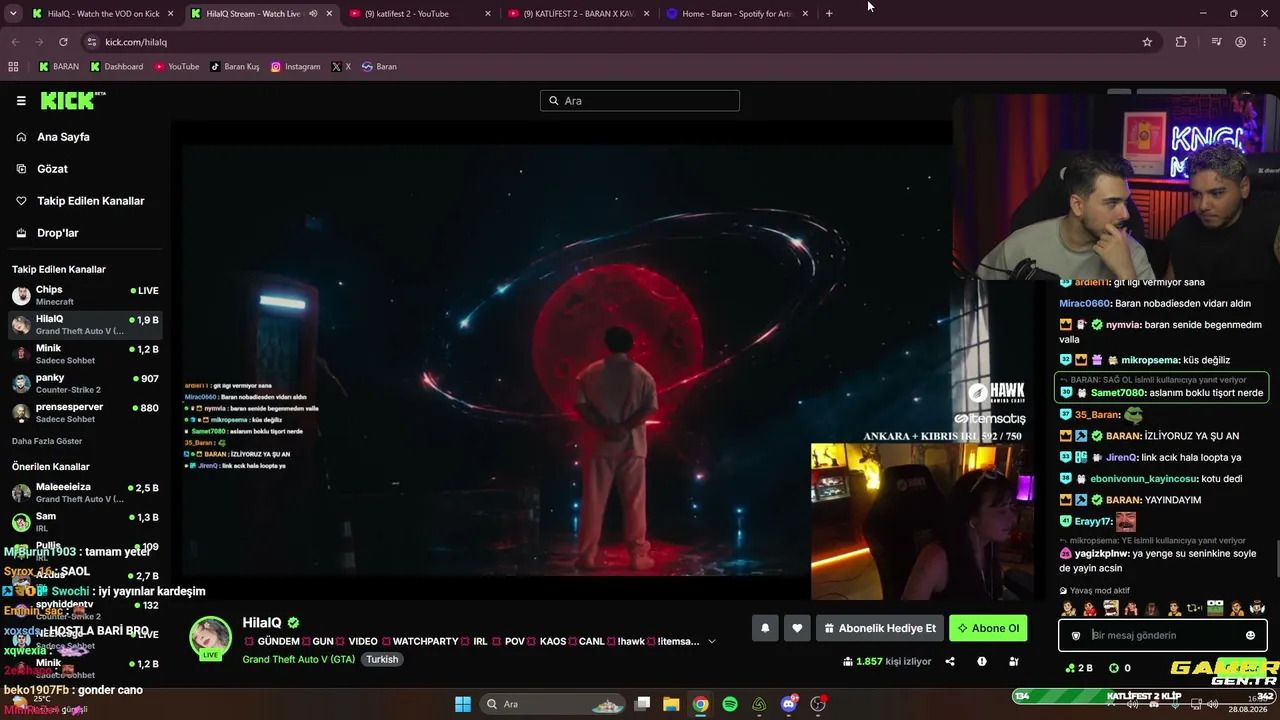The height and width of the screenshot is (720, 1280).
Task: Open the BARAN bookmark
Action: [x=59, y=67]
